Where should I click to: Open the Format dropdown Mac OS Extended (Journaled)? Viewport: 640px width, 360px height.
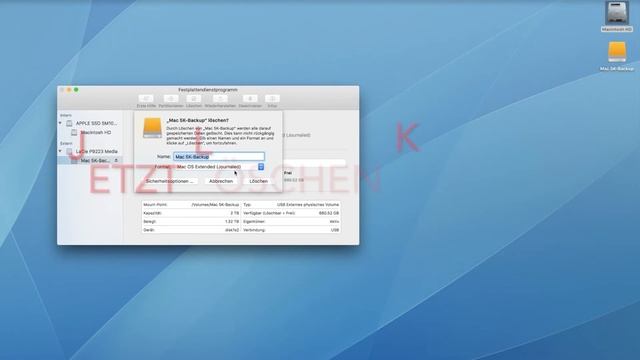click(x=220, y=167)
